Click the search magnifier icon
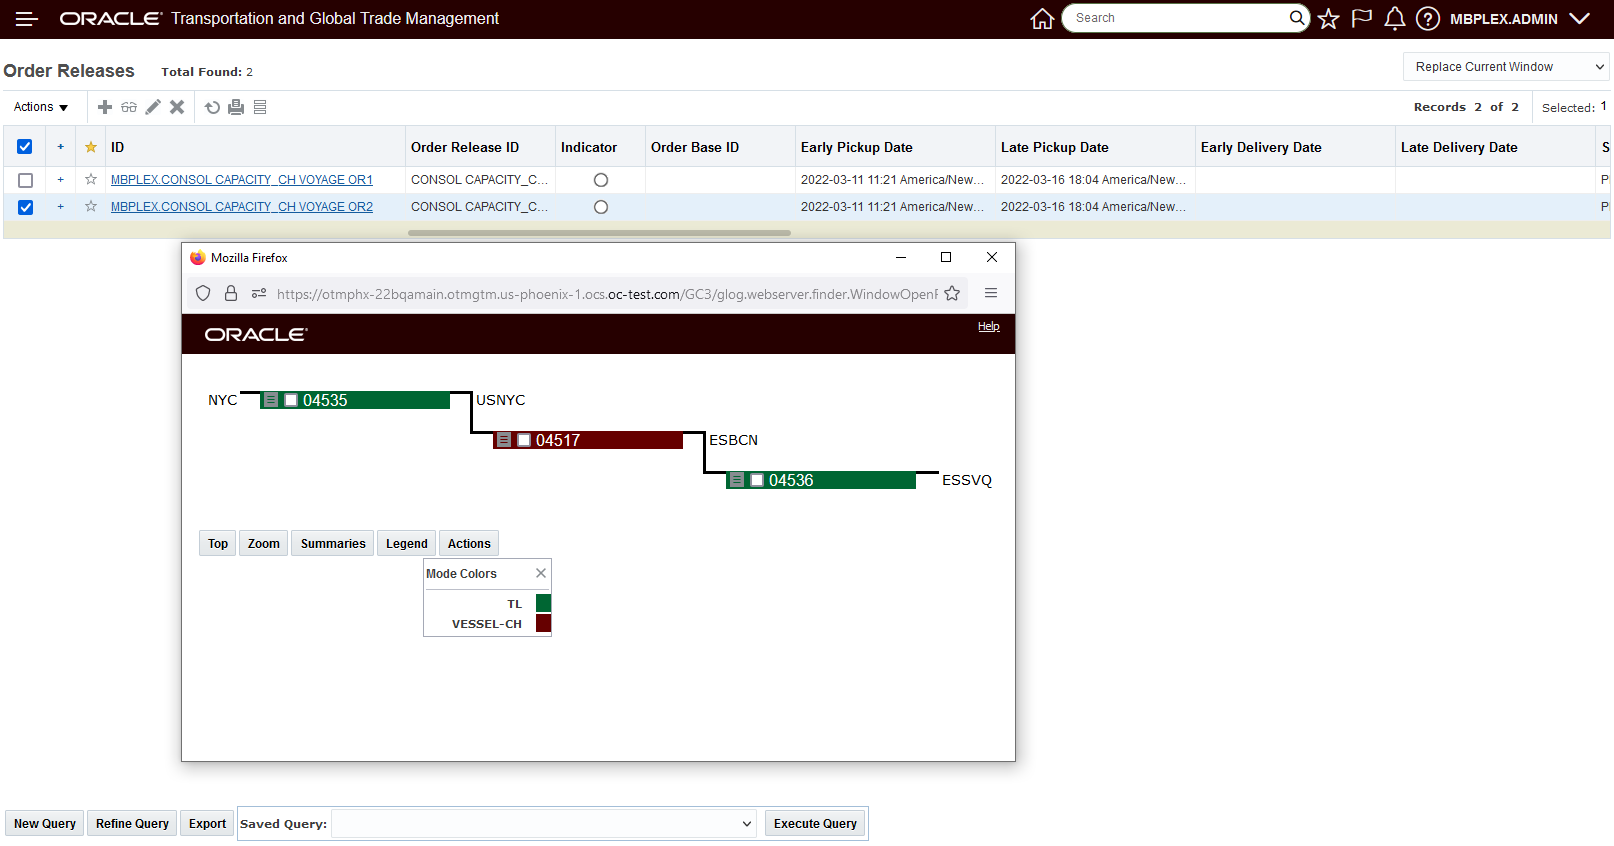1614x846 pixels. (1297, 18)
